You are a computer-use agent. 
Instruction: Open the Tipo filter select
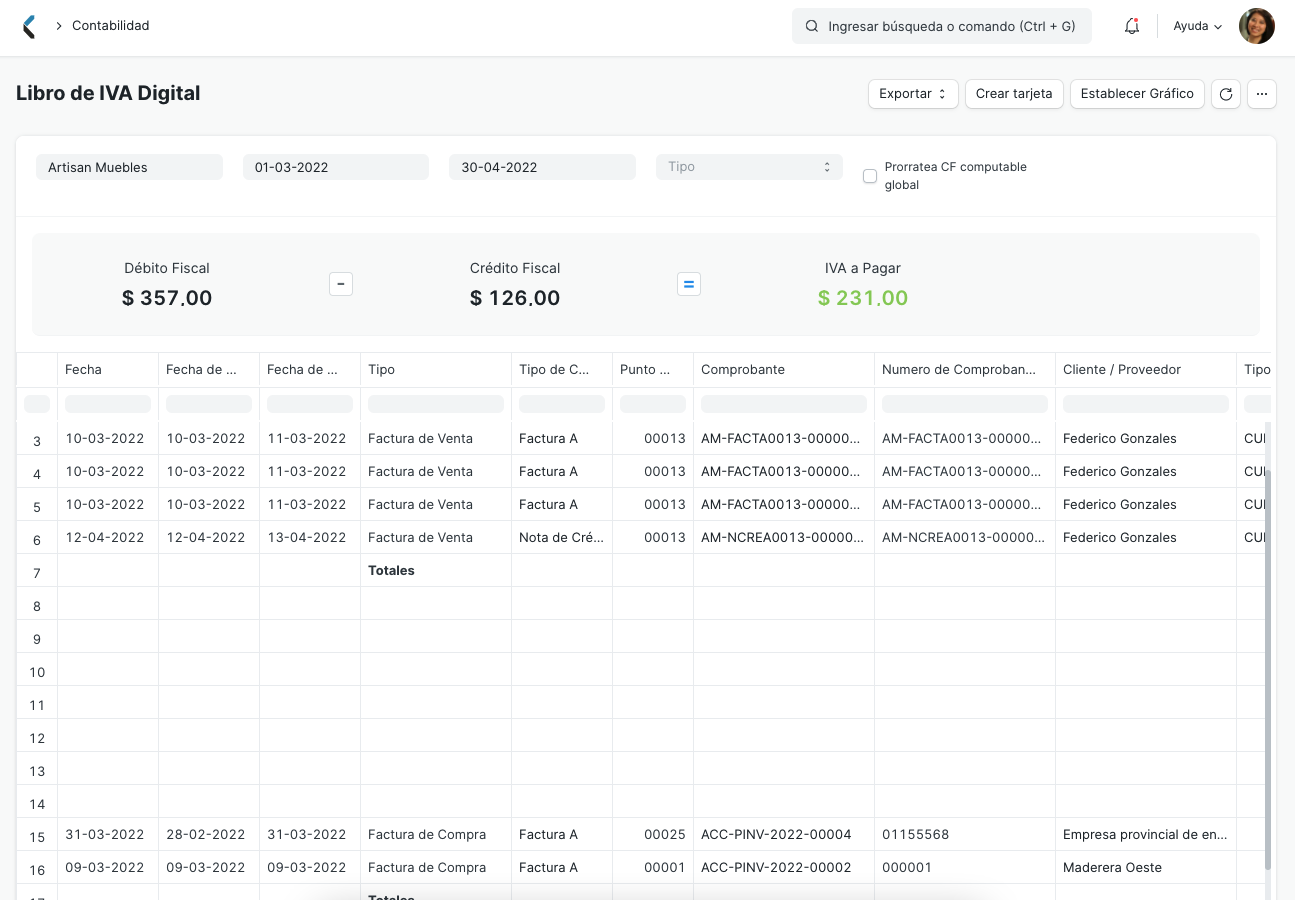749,167
